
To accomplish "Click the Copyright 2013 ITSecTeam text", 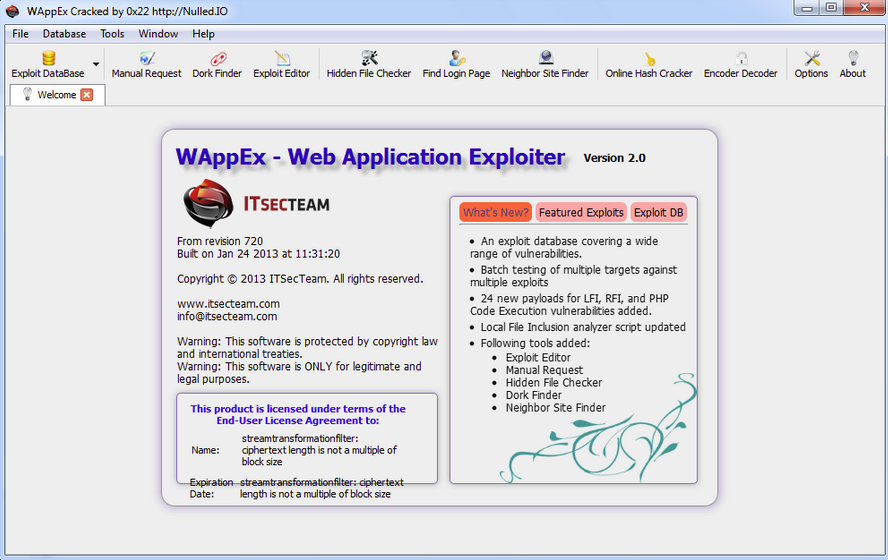I will (300, 279).
